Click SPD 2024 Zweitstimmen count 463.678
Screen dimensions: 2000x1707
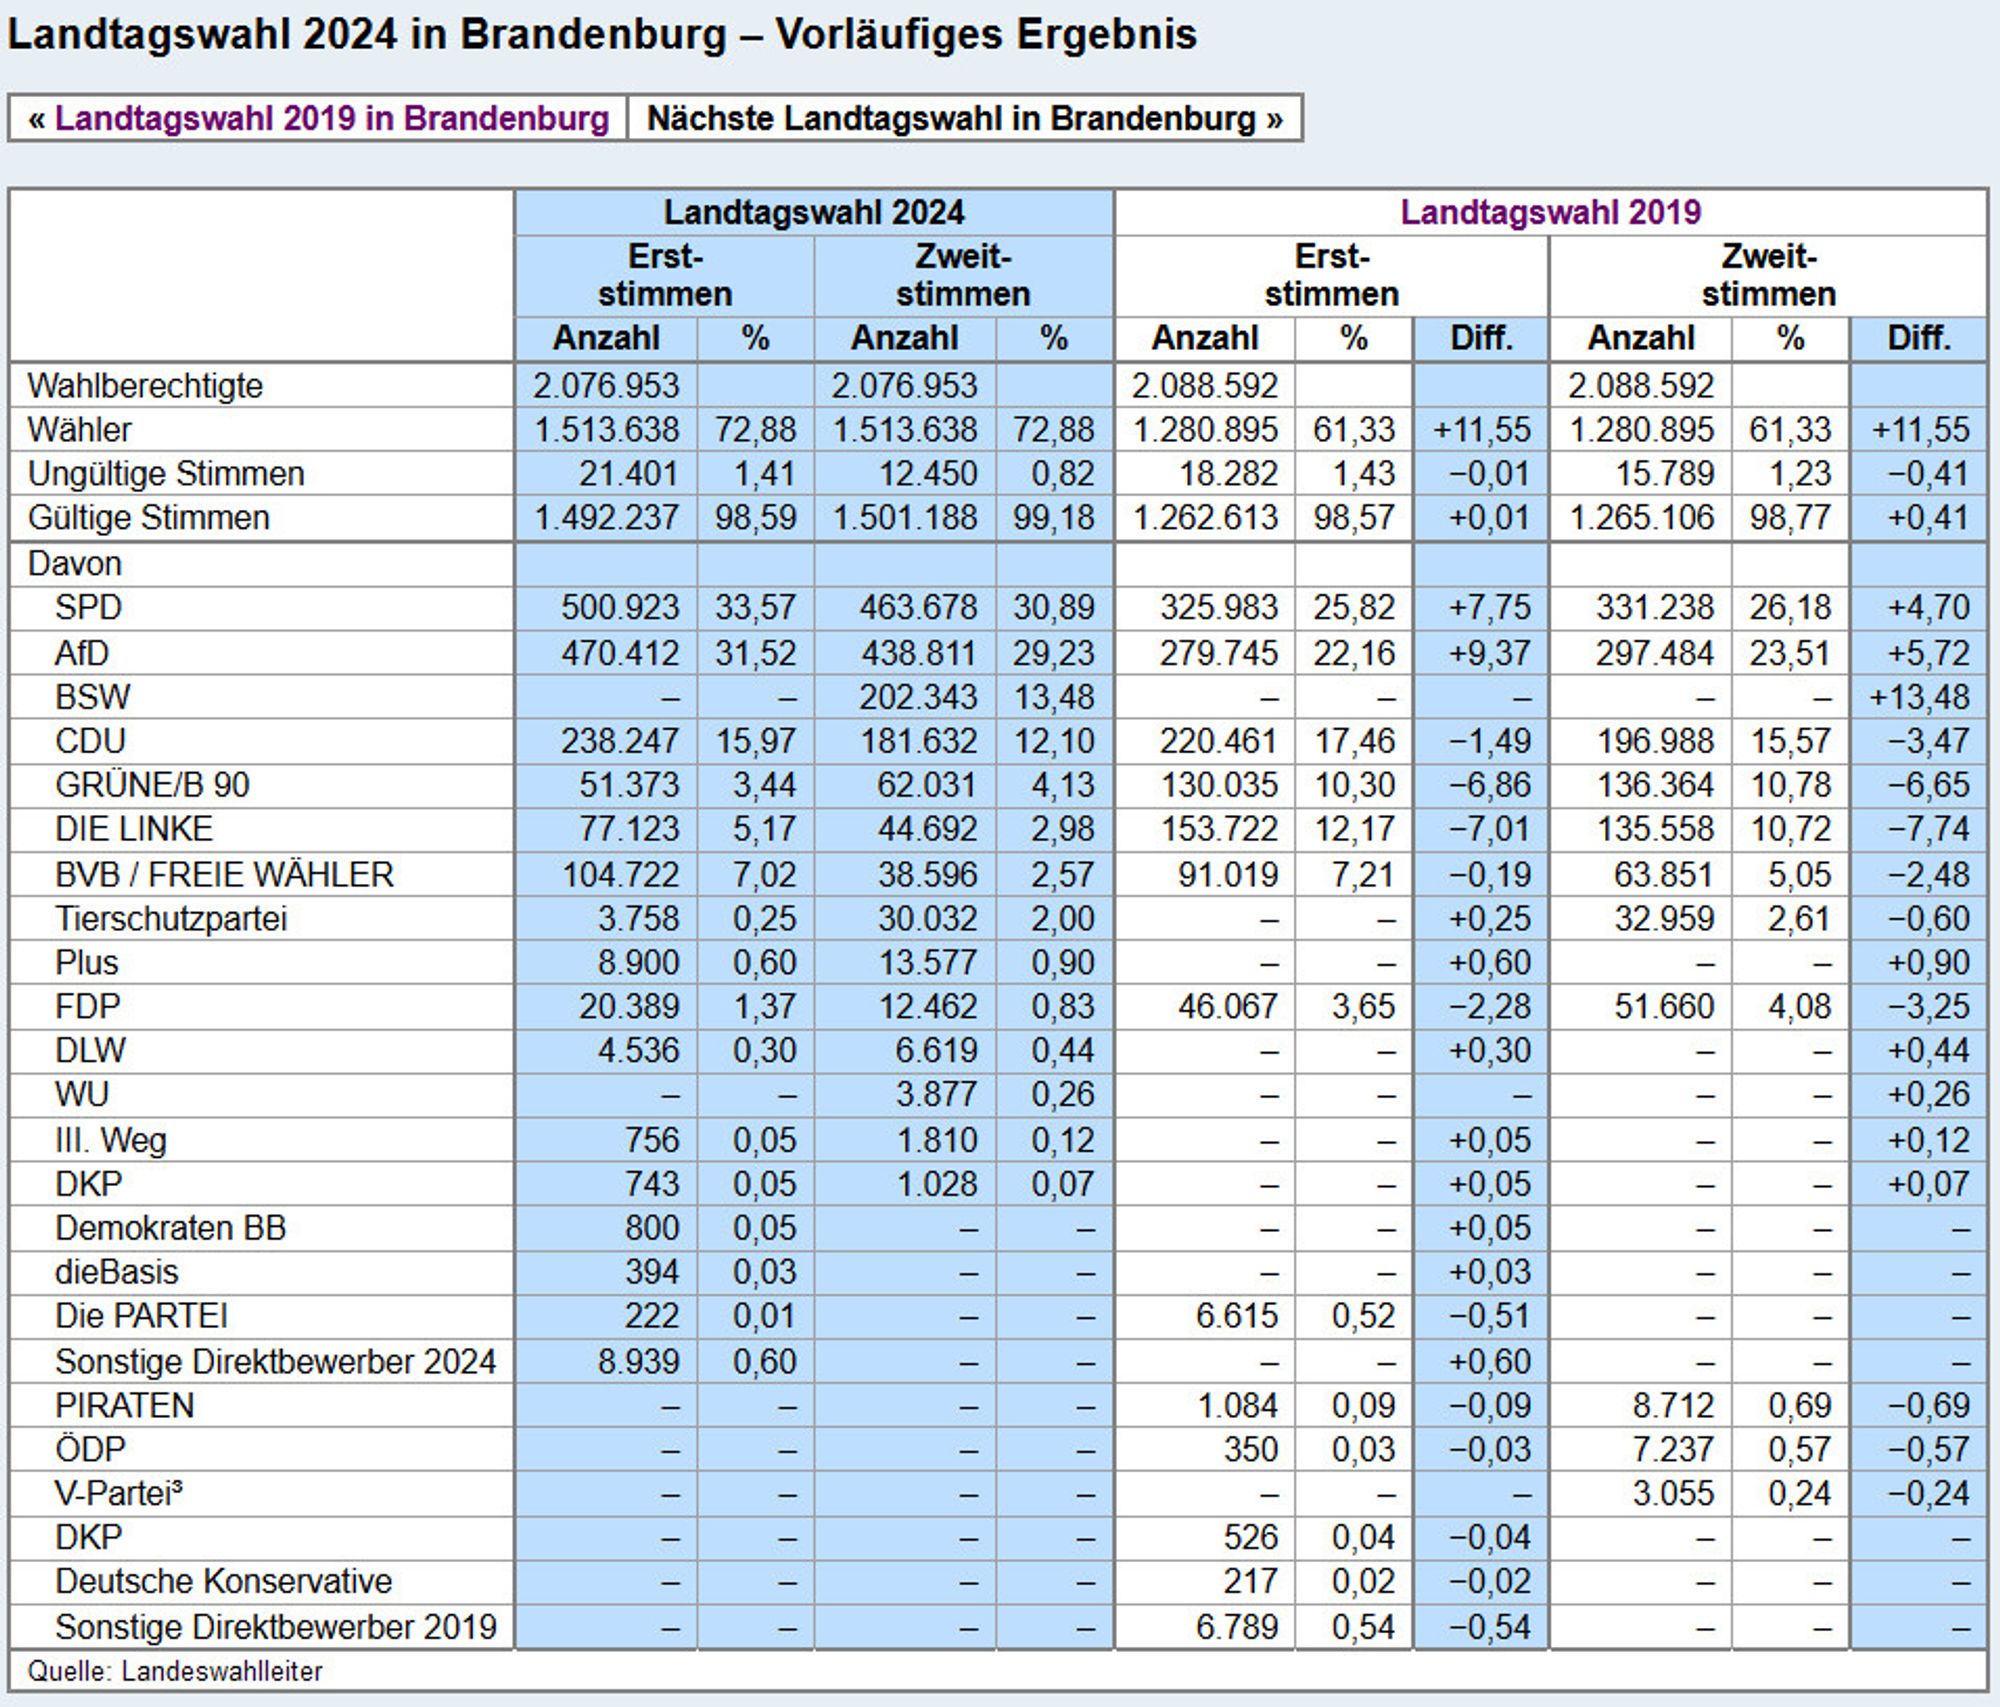coord(918,607)
